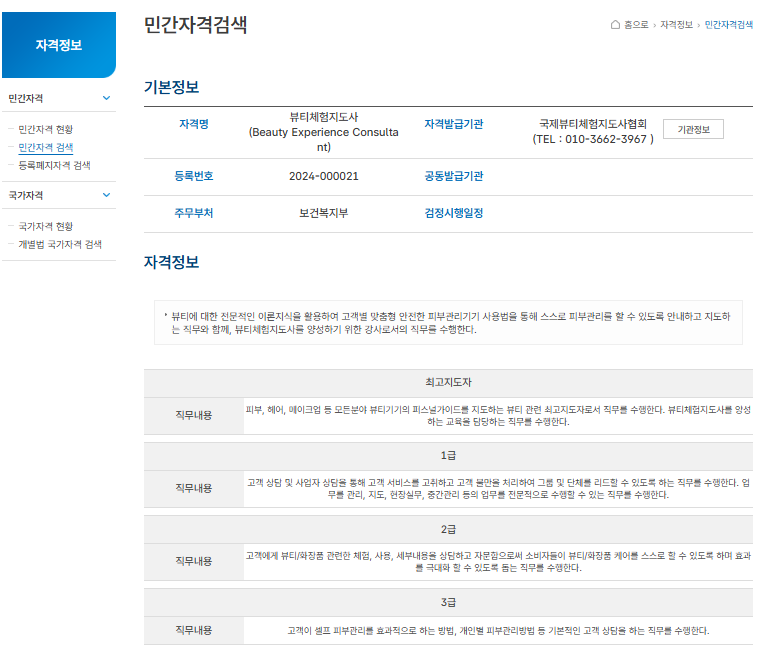Click the 자격발급기관 label
The image size is (774, 655).
[x=454, y=124]
